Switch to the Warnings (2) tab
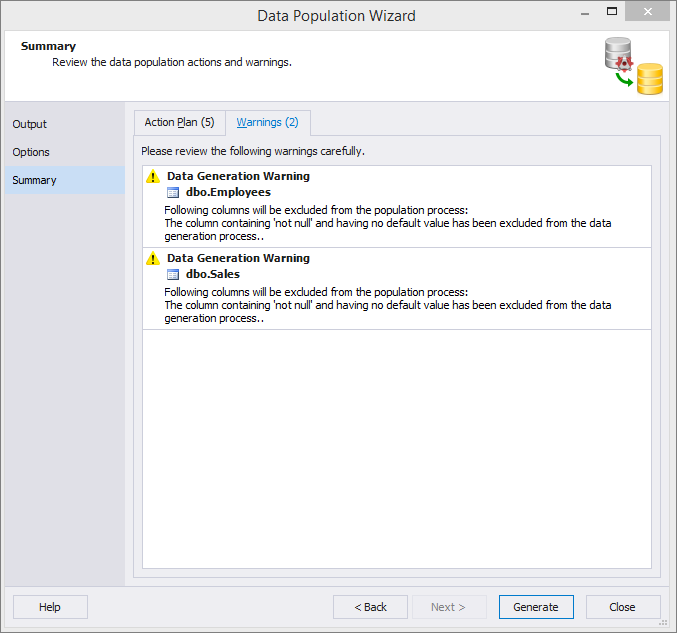Image resolution: width=677 pixels, height=633 pixels. pyautogui.click(x=267, y=123)
